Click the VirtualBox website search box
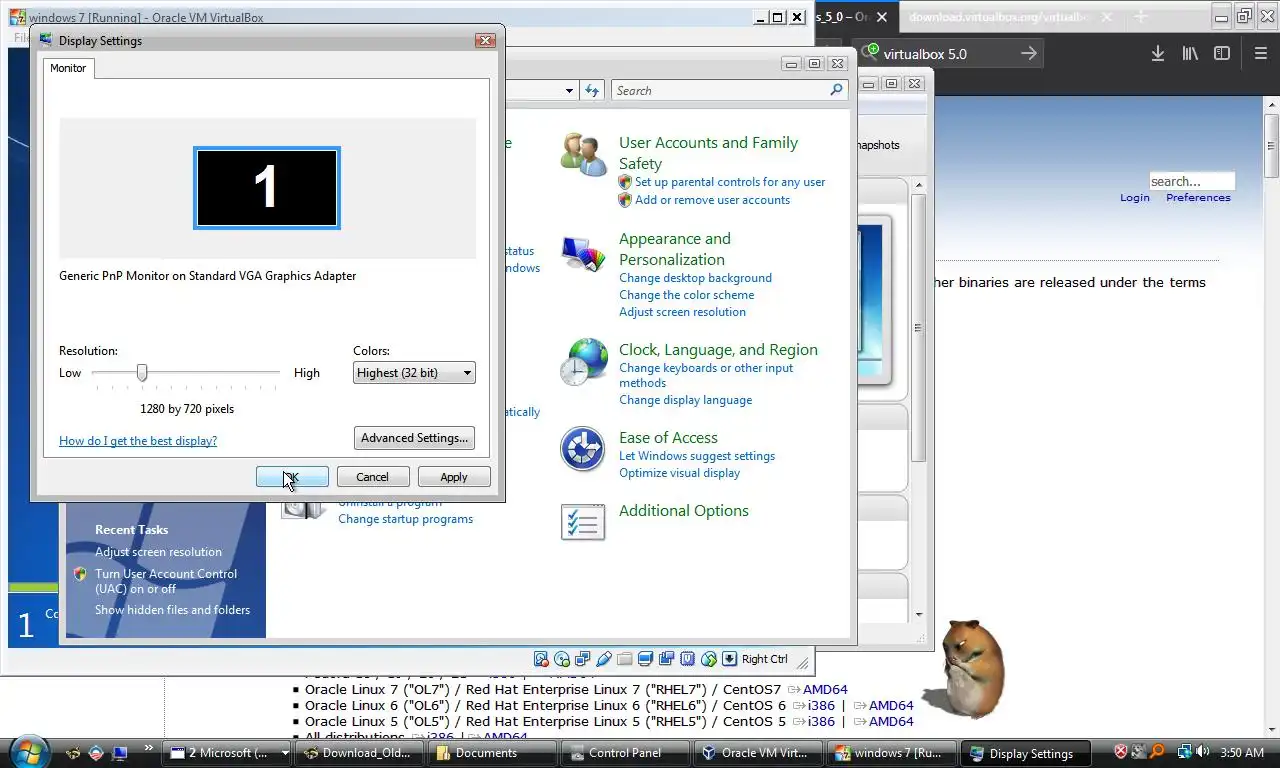This screenshot has height=768, width=1280. (x=1192, y=181)
